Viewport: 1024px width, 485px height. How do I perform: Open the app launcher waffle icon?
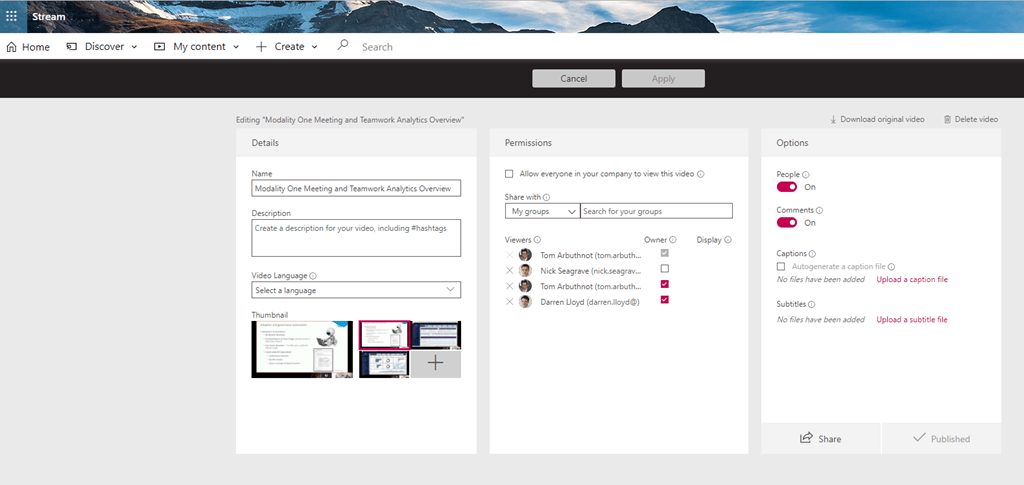11,16
